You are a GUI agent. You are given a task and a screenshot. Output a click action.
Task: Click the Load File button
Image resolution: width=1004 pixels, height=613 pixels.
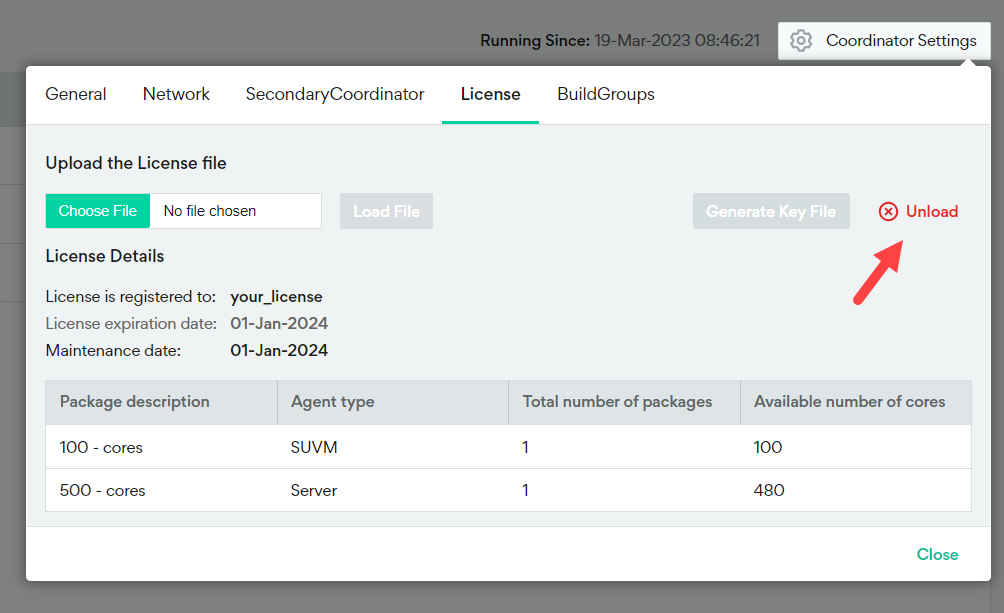(386, 211)
